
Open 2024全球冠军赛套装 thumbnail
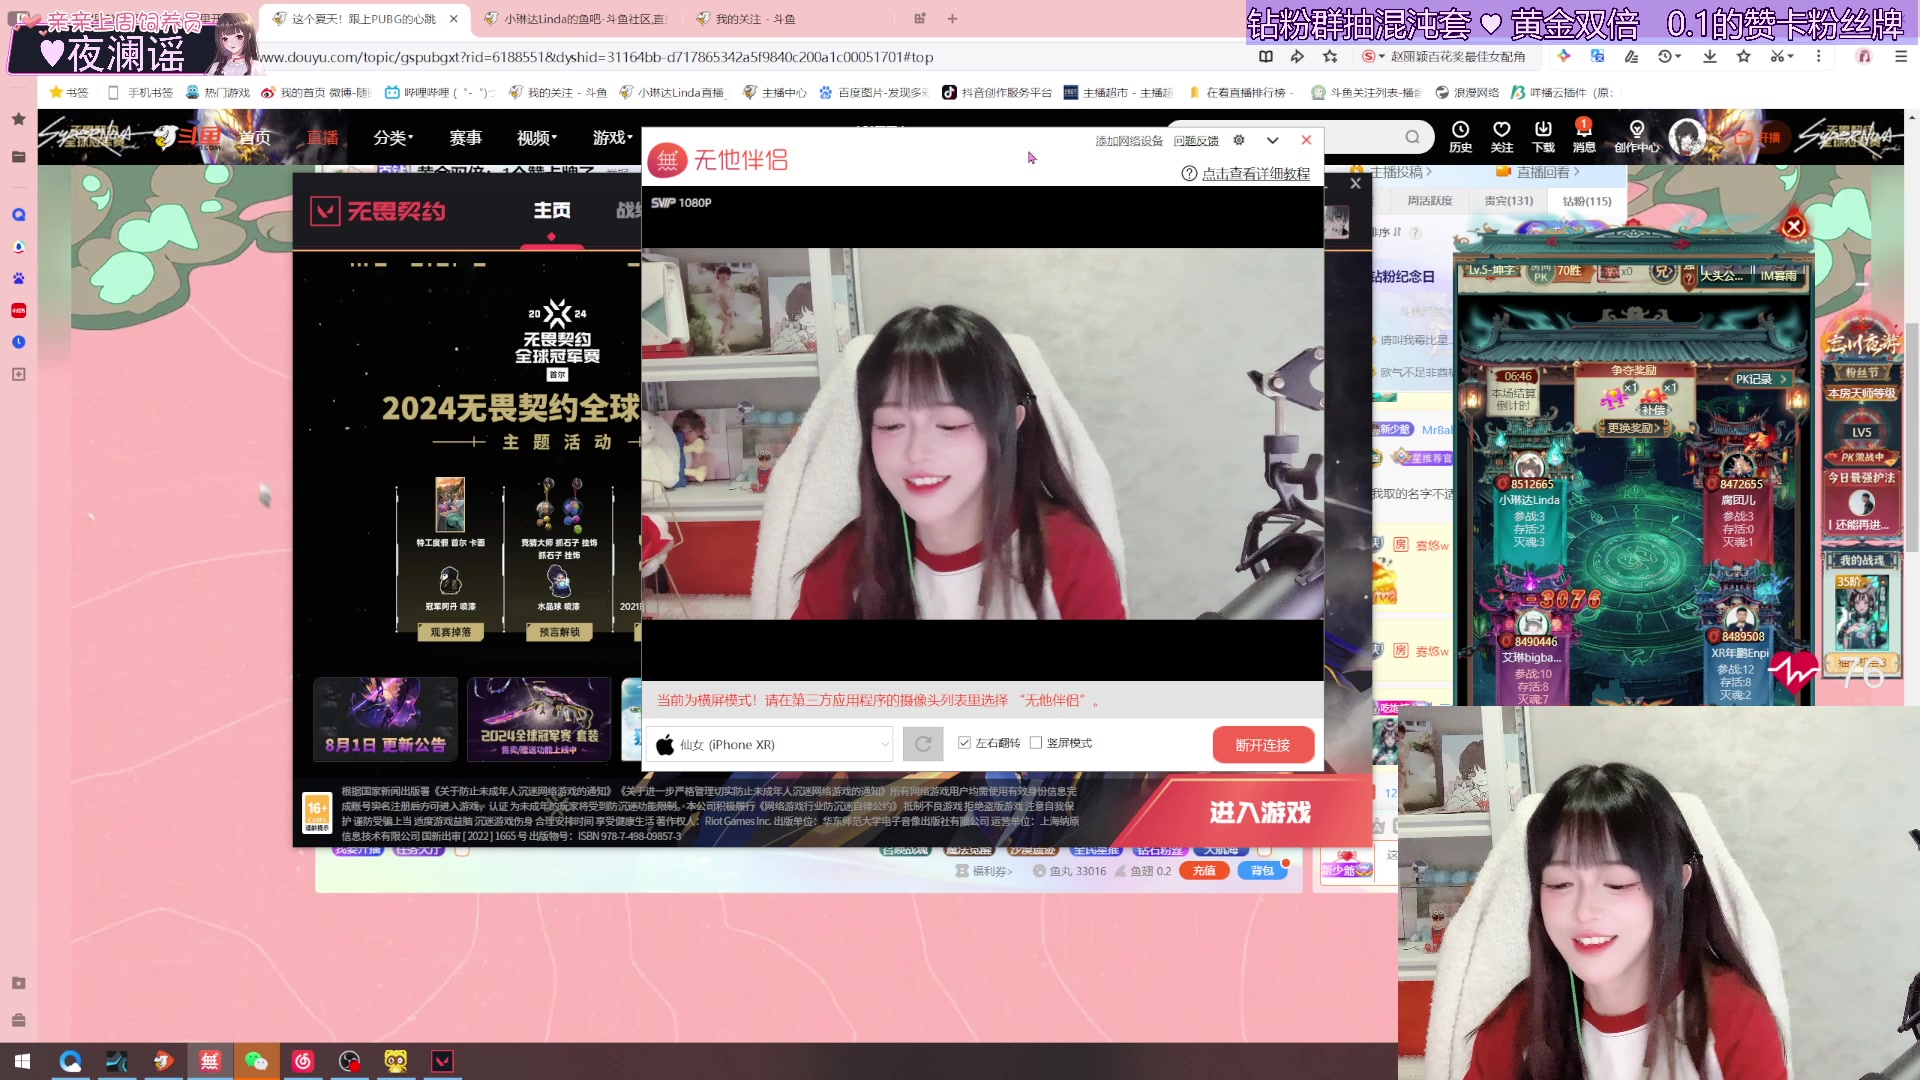[539, 719]
